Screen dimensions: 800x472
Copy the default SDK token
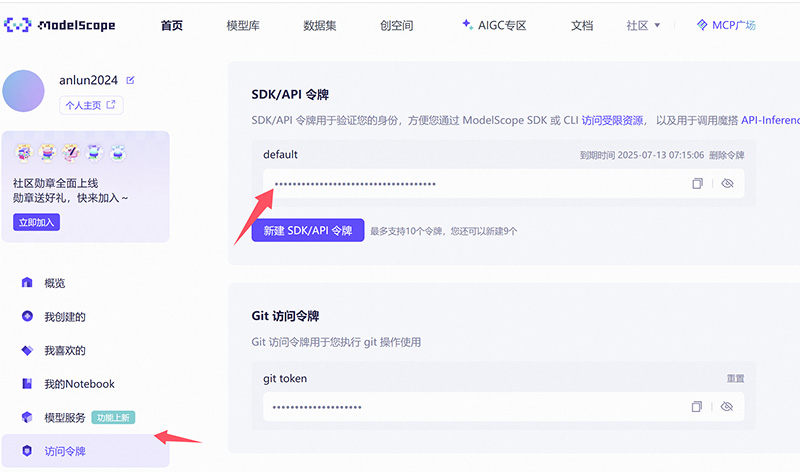[697, 183]
